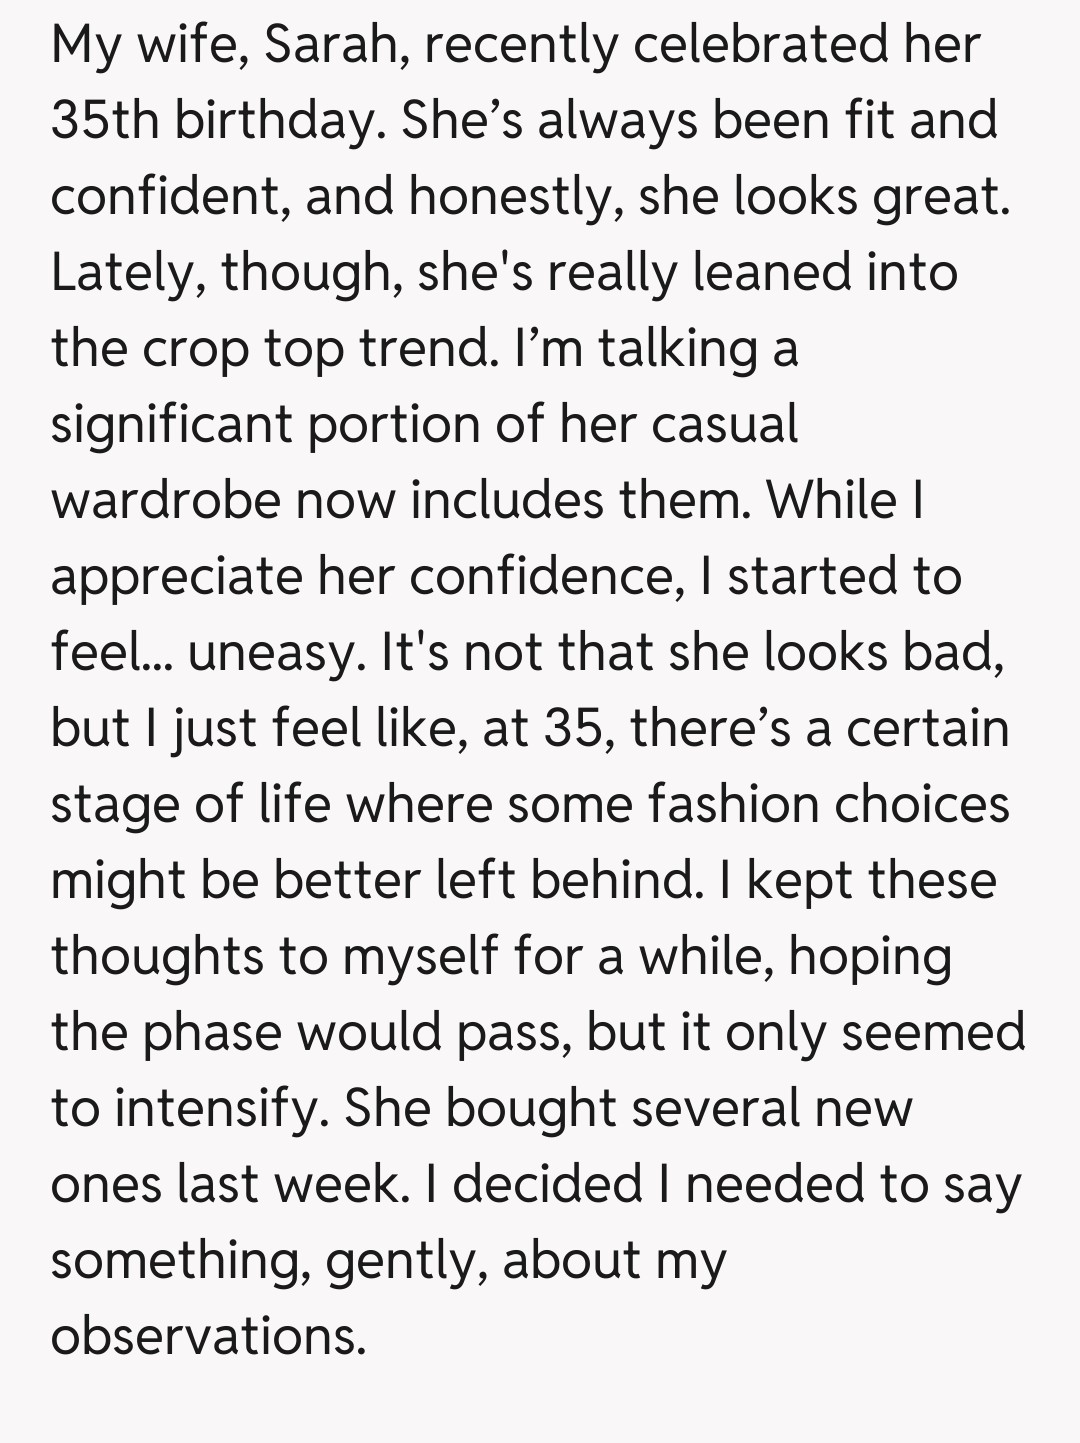Click the word "gently"

(404, 1260)
